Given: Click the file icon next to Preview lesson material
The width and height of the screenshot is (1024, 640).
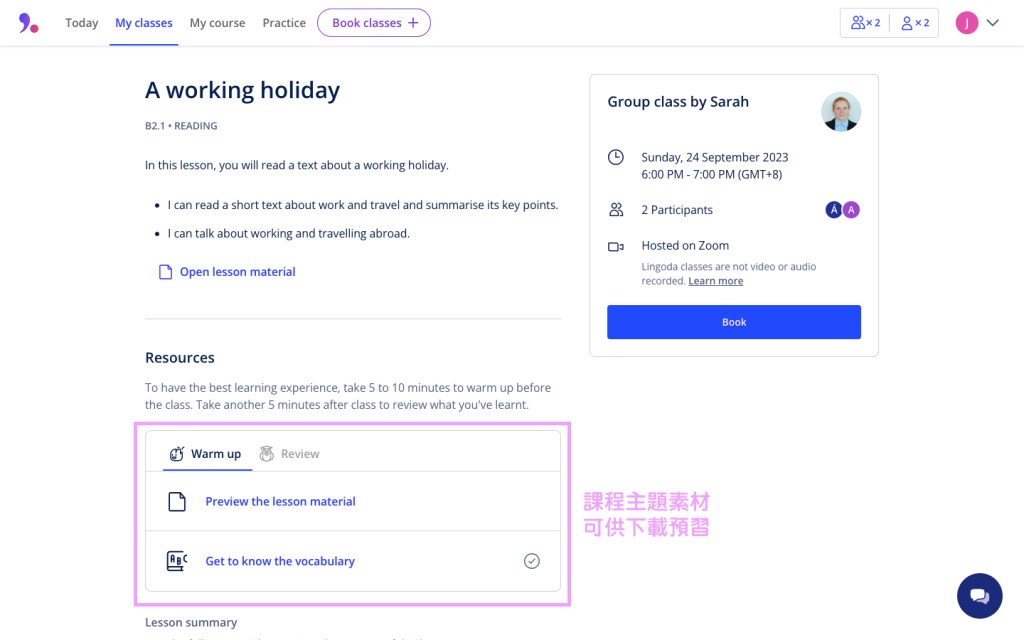Looking at the screenshot, I should pyautogui.click(x=177, y=502).
